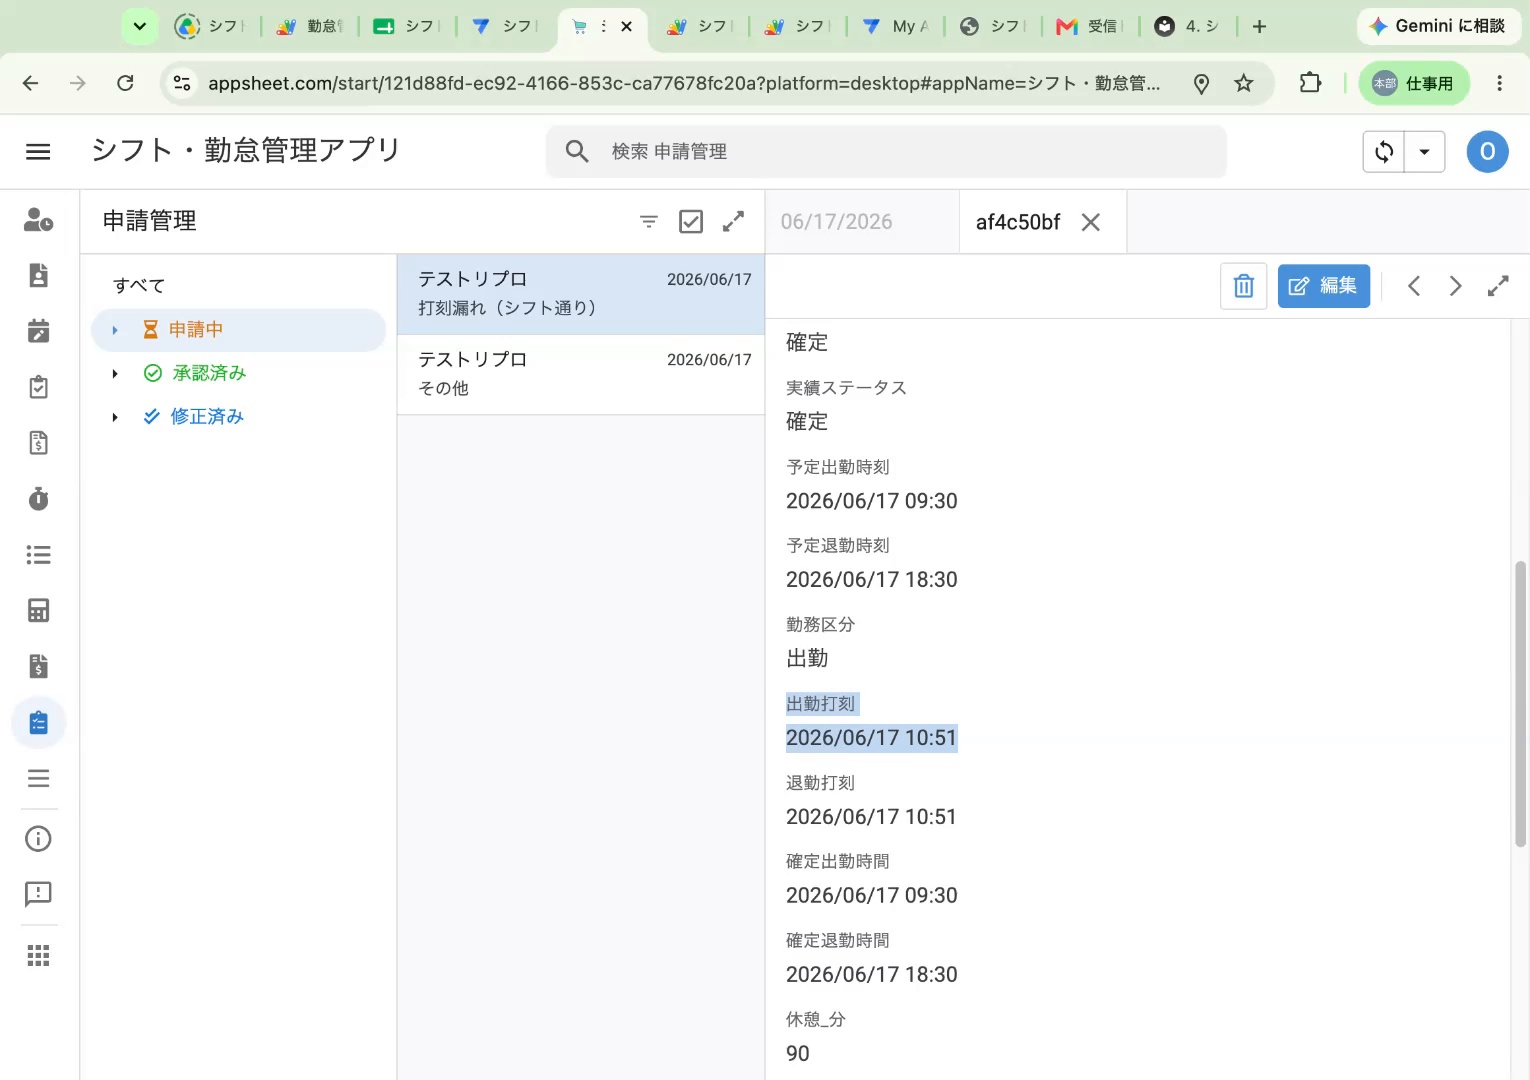
Task: Open the three-line menu sidebar icon
Action: coord(38,778)
